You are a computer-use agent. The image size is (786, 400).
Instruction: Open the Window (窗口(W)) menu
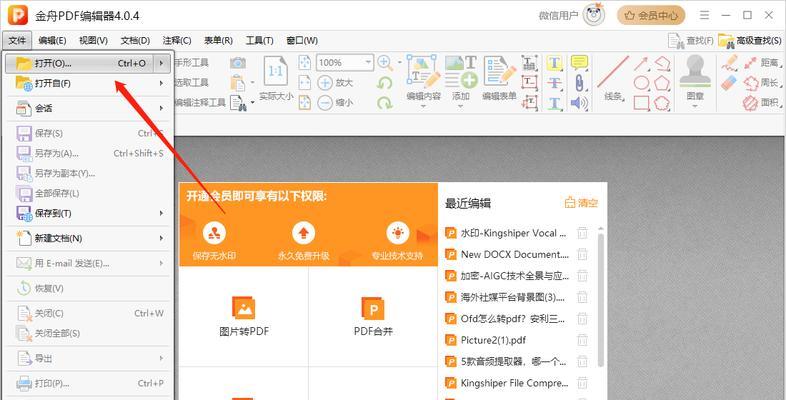tap(302, 41)
